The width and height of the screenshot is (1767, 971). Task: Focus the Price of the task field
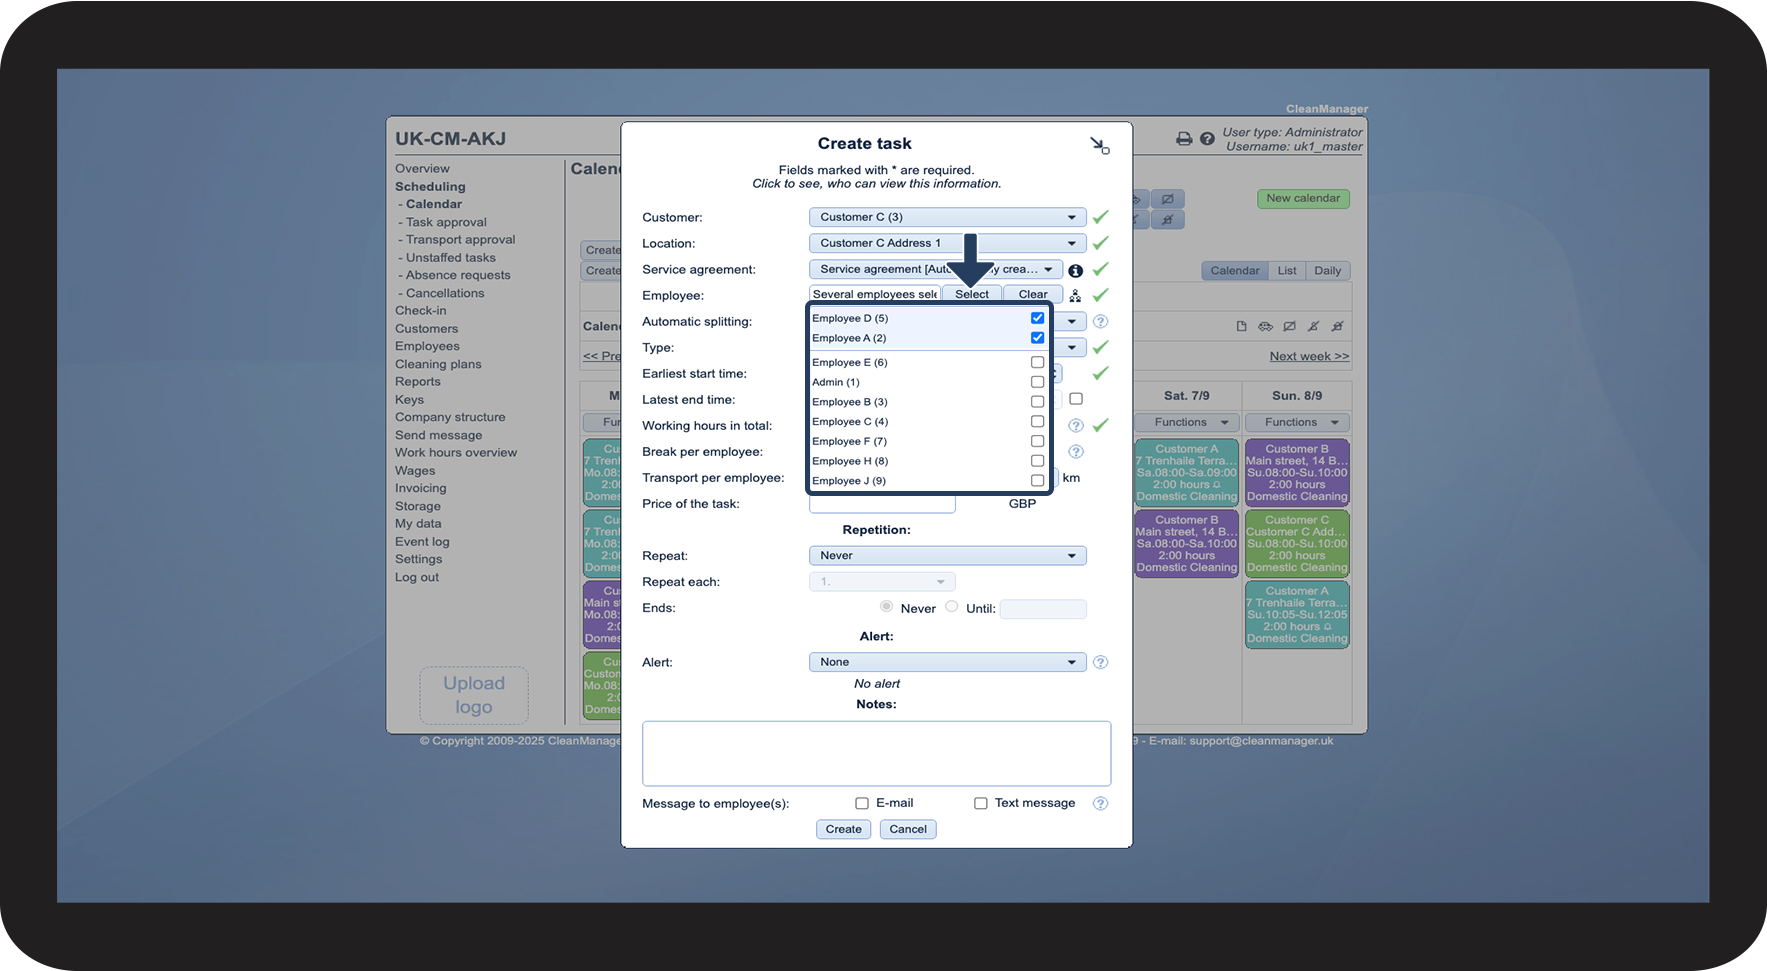pos(882,504)
